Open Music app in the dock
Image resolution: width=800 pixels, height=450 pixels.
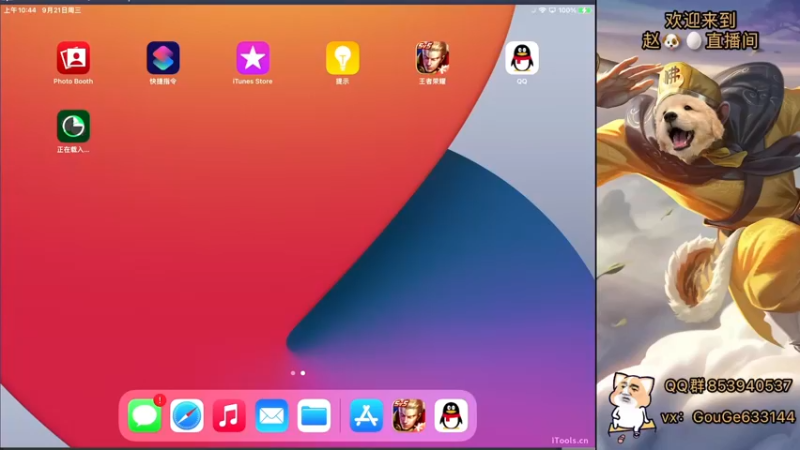point(229,416)
